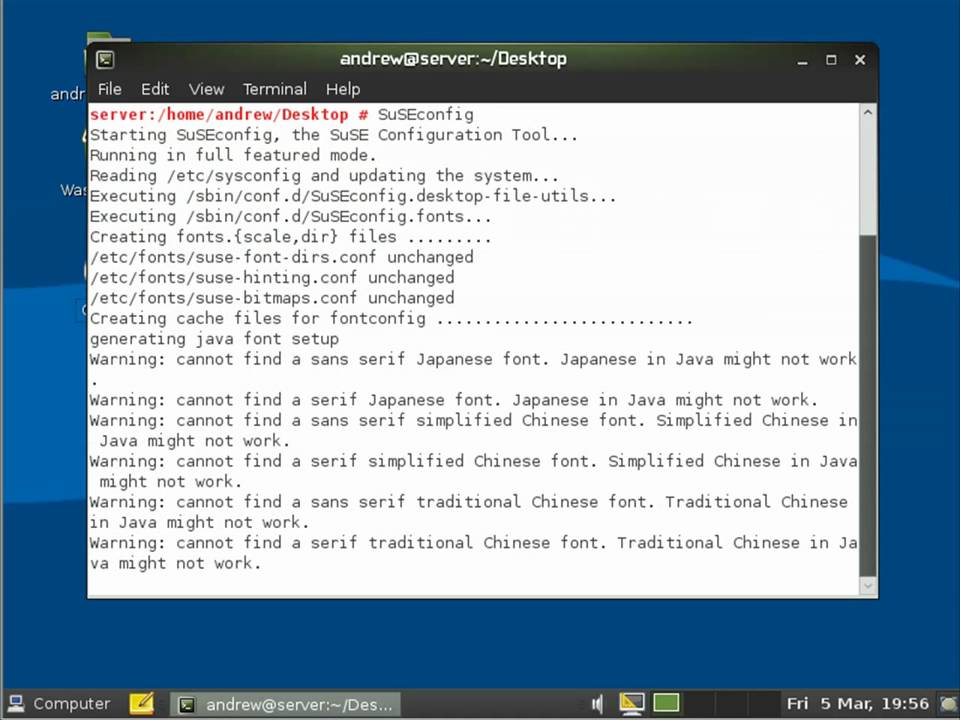Open the display resolution applet icon

(x=632, y=704)
